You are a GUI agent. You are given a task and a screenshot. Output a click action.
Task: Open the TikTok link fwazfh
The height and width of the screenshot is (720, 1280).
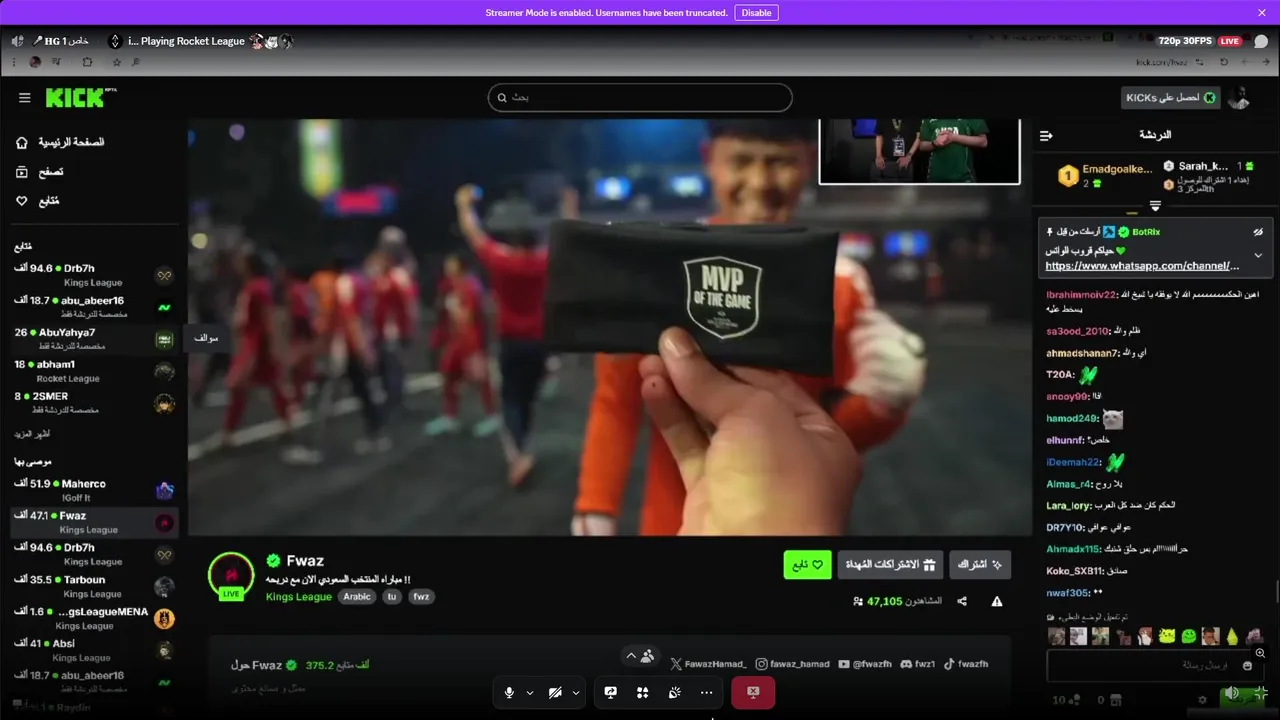966,664
